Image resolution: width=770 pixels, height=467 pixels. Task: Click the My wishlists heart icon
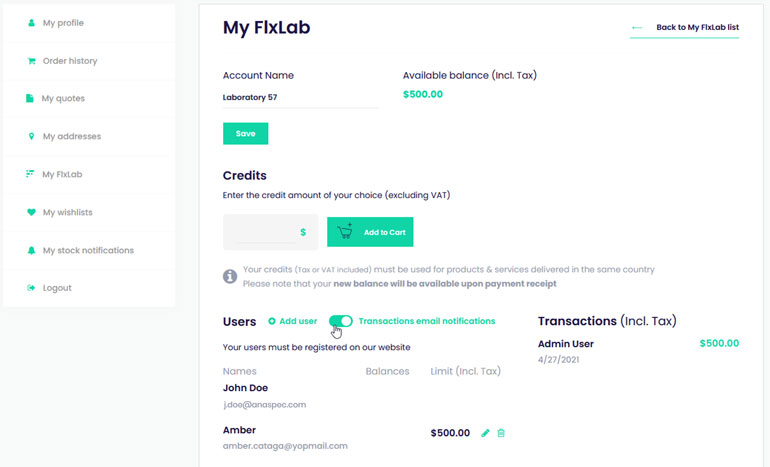[31, 212]
